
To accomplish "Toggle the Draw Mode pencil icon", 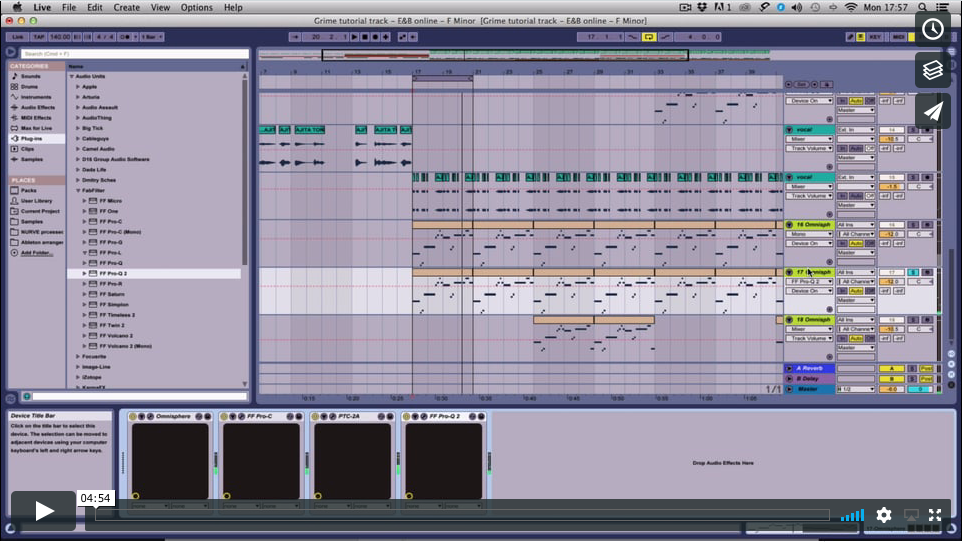I will pos(850,37).
